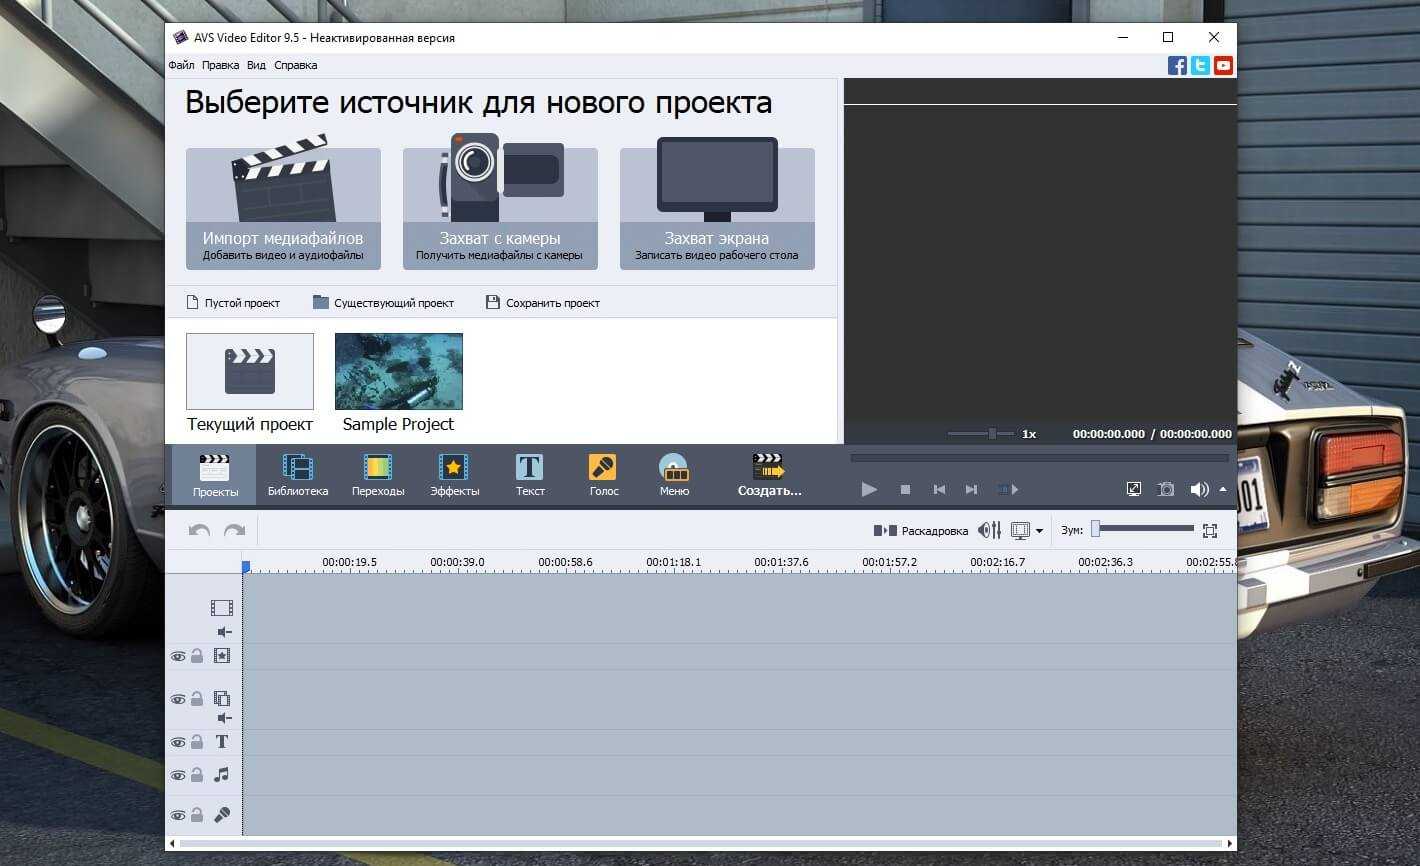Open the Voice (Голос) recording tool
The width and height of the screenshot is (1420, 866).
(x=603, y=474)
